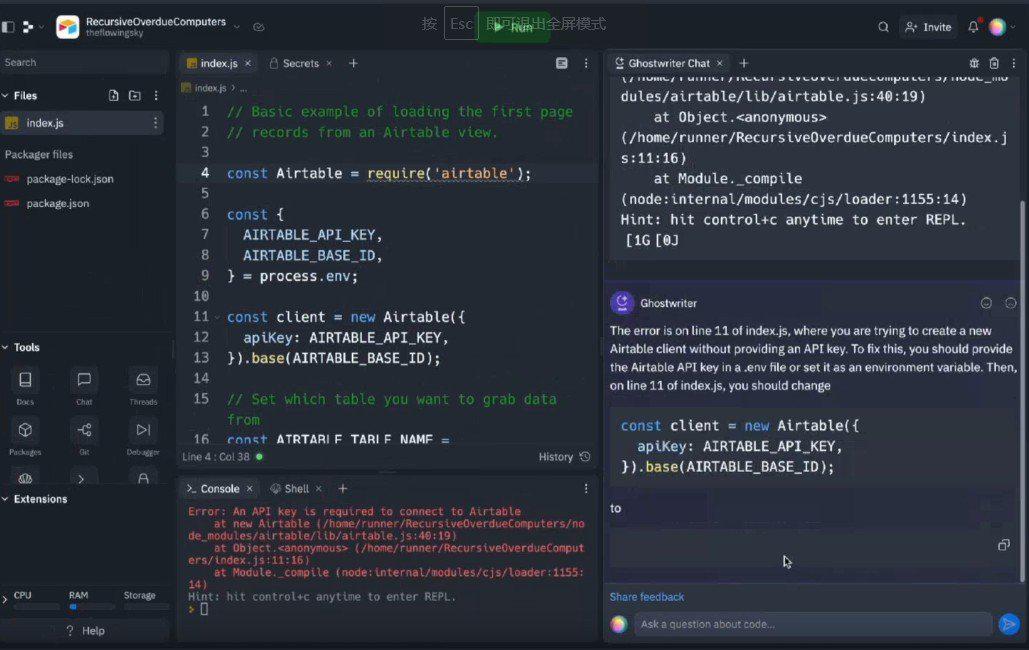Click the index.js breadcrumb
Image resolution: width=1029 pixels, height=650 pixels.
(210, 88)
